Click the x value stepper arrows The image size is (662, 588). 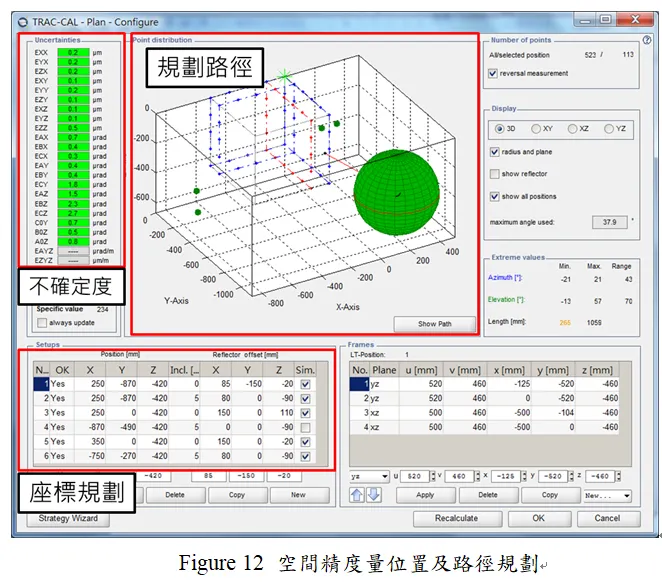(x=524, y=476)
